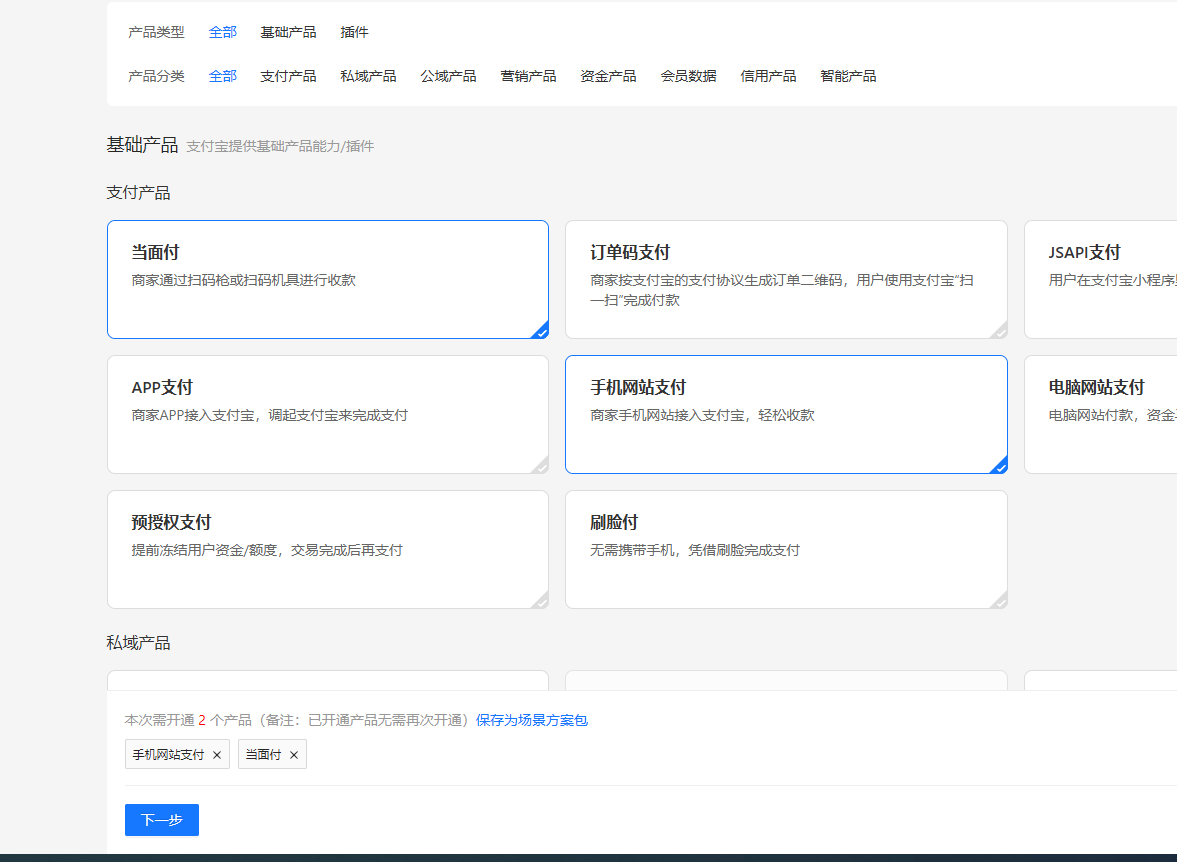
Task: Open the 保存为场景方案包 link
Action: point(531,720)
